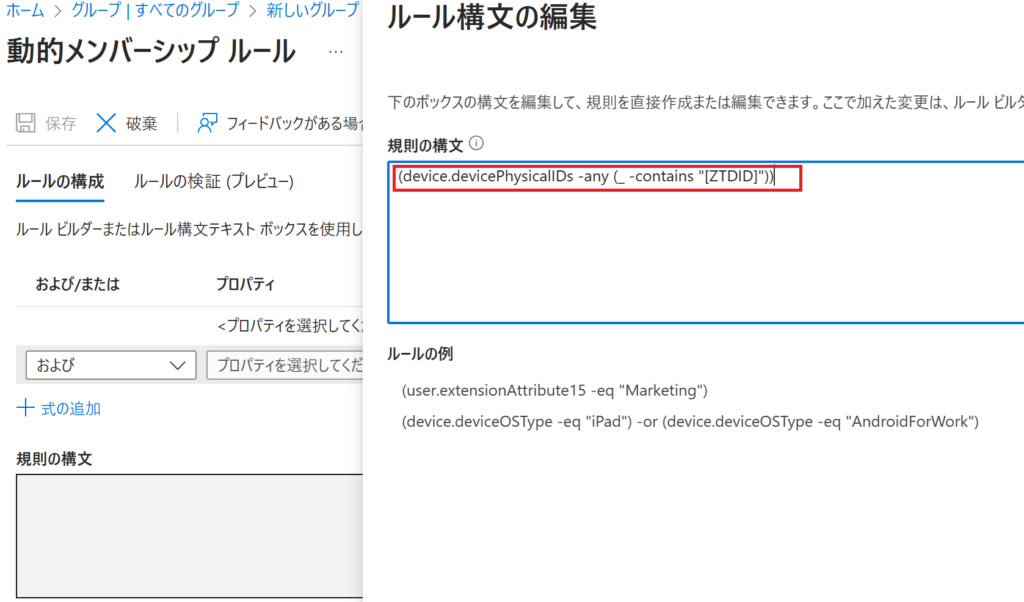Image resolution: width=1024 pixels, height=602 pixels.
Task: Switch to the ルールの構成 tab
Action: (x=60, y=182)
